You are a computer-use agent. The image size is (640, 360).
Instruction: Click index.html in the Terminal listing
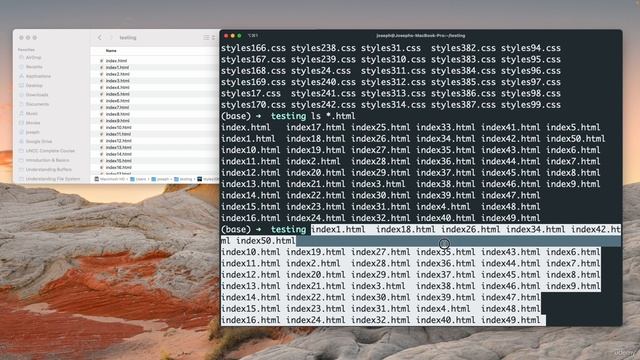tap(246, 127)
